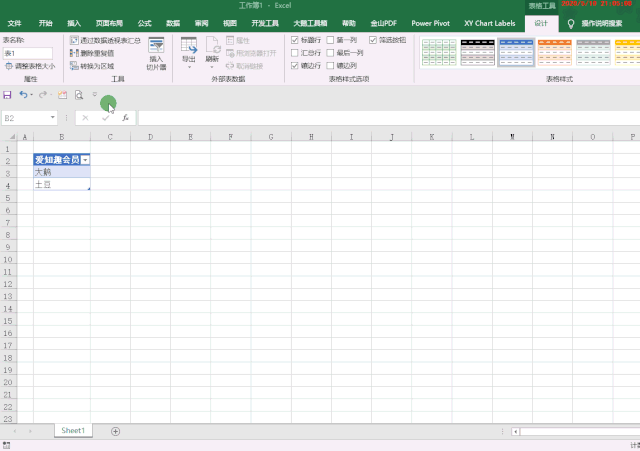Click the fx insert function icon
The height and width of the screenshot is (451, 640).
(125, 118)
